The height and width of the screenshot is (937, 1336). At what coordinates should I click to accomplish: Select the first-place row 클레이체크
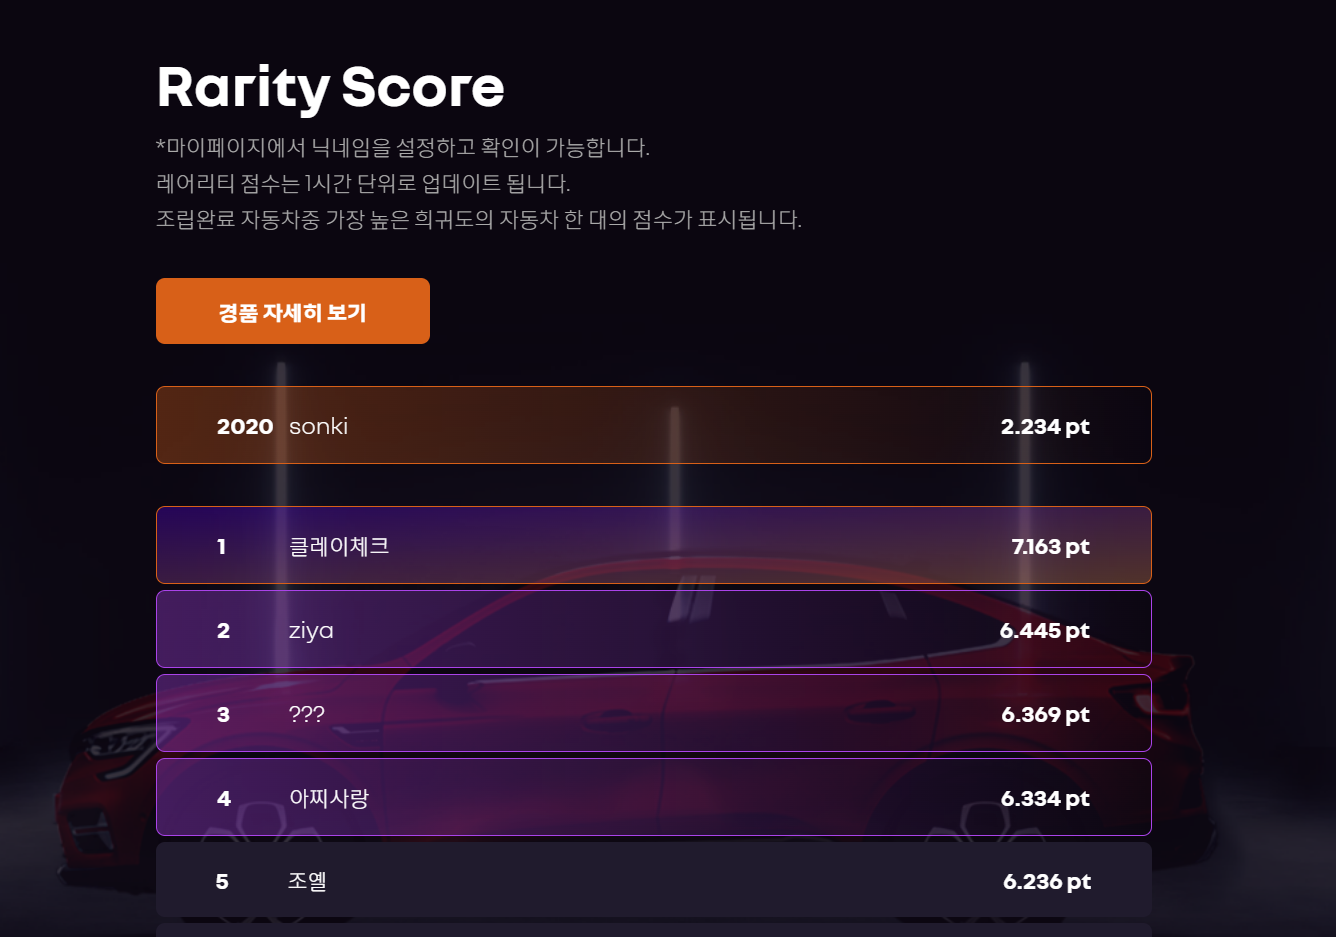click(x=654, y=545)
